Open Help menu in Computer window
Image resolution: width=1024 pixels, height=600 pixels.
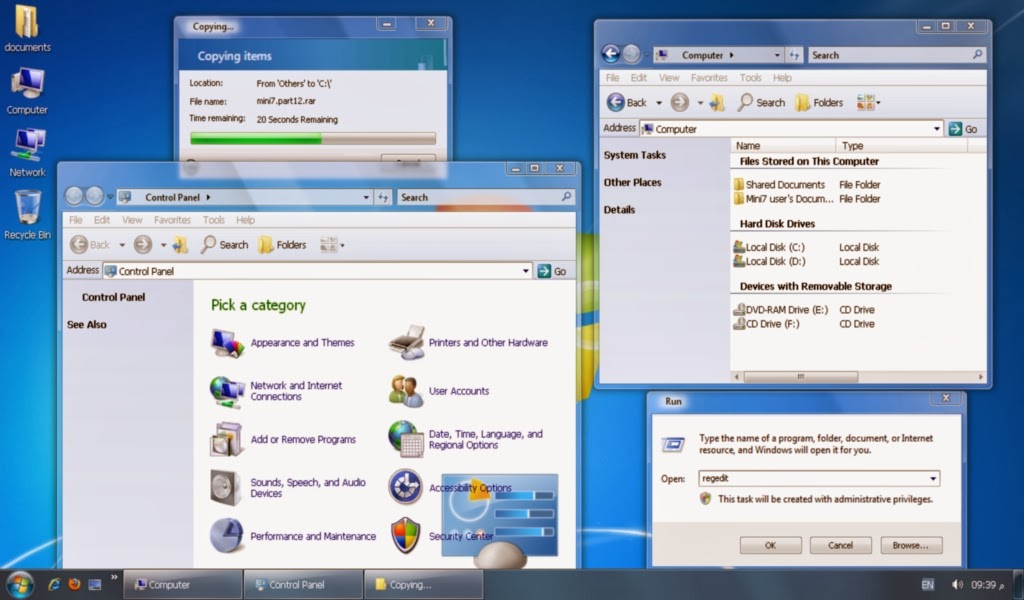(782, 78)
